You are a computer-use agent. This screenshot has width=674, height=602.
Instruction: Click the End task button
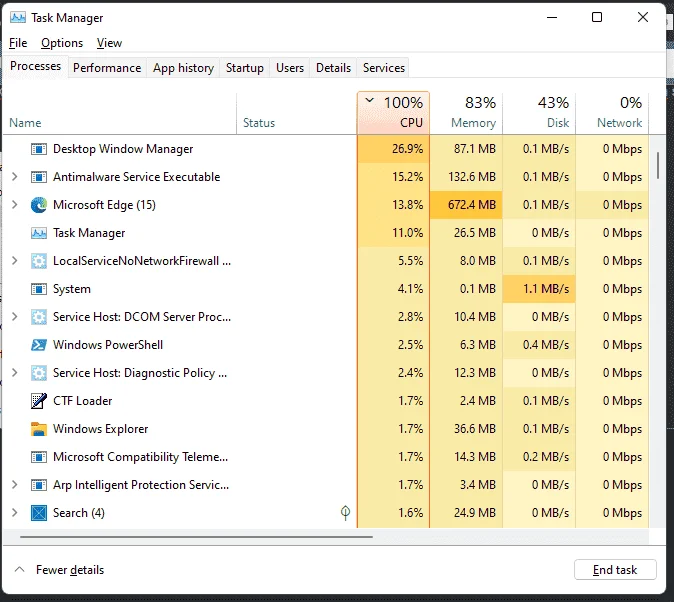[615, 570]
